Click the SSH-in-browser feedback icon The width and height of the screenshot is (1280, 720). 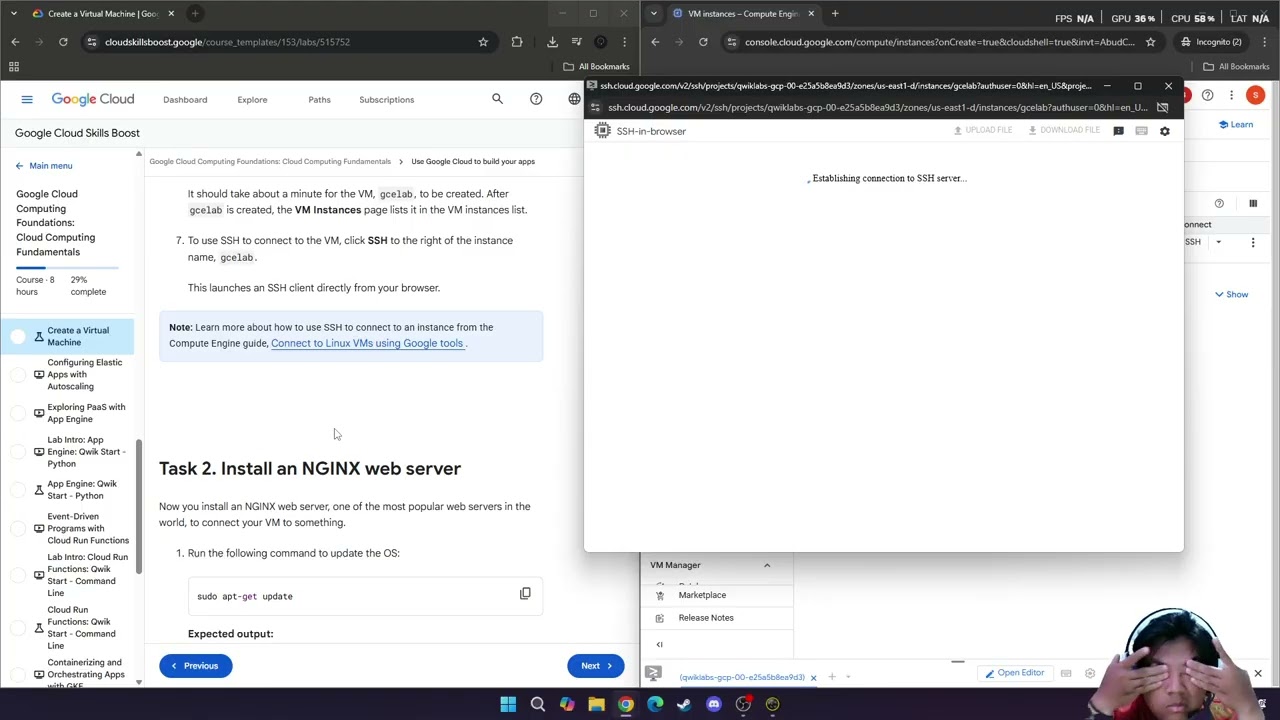click(1118, 131)
